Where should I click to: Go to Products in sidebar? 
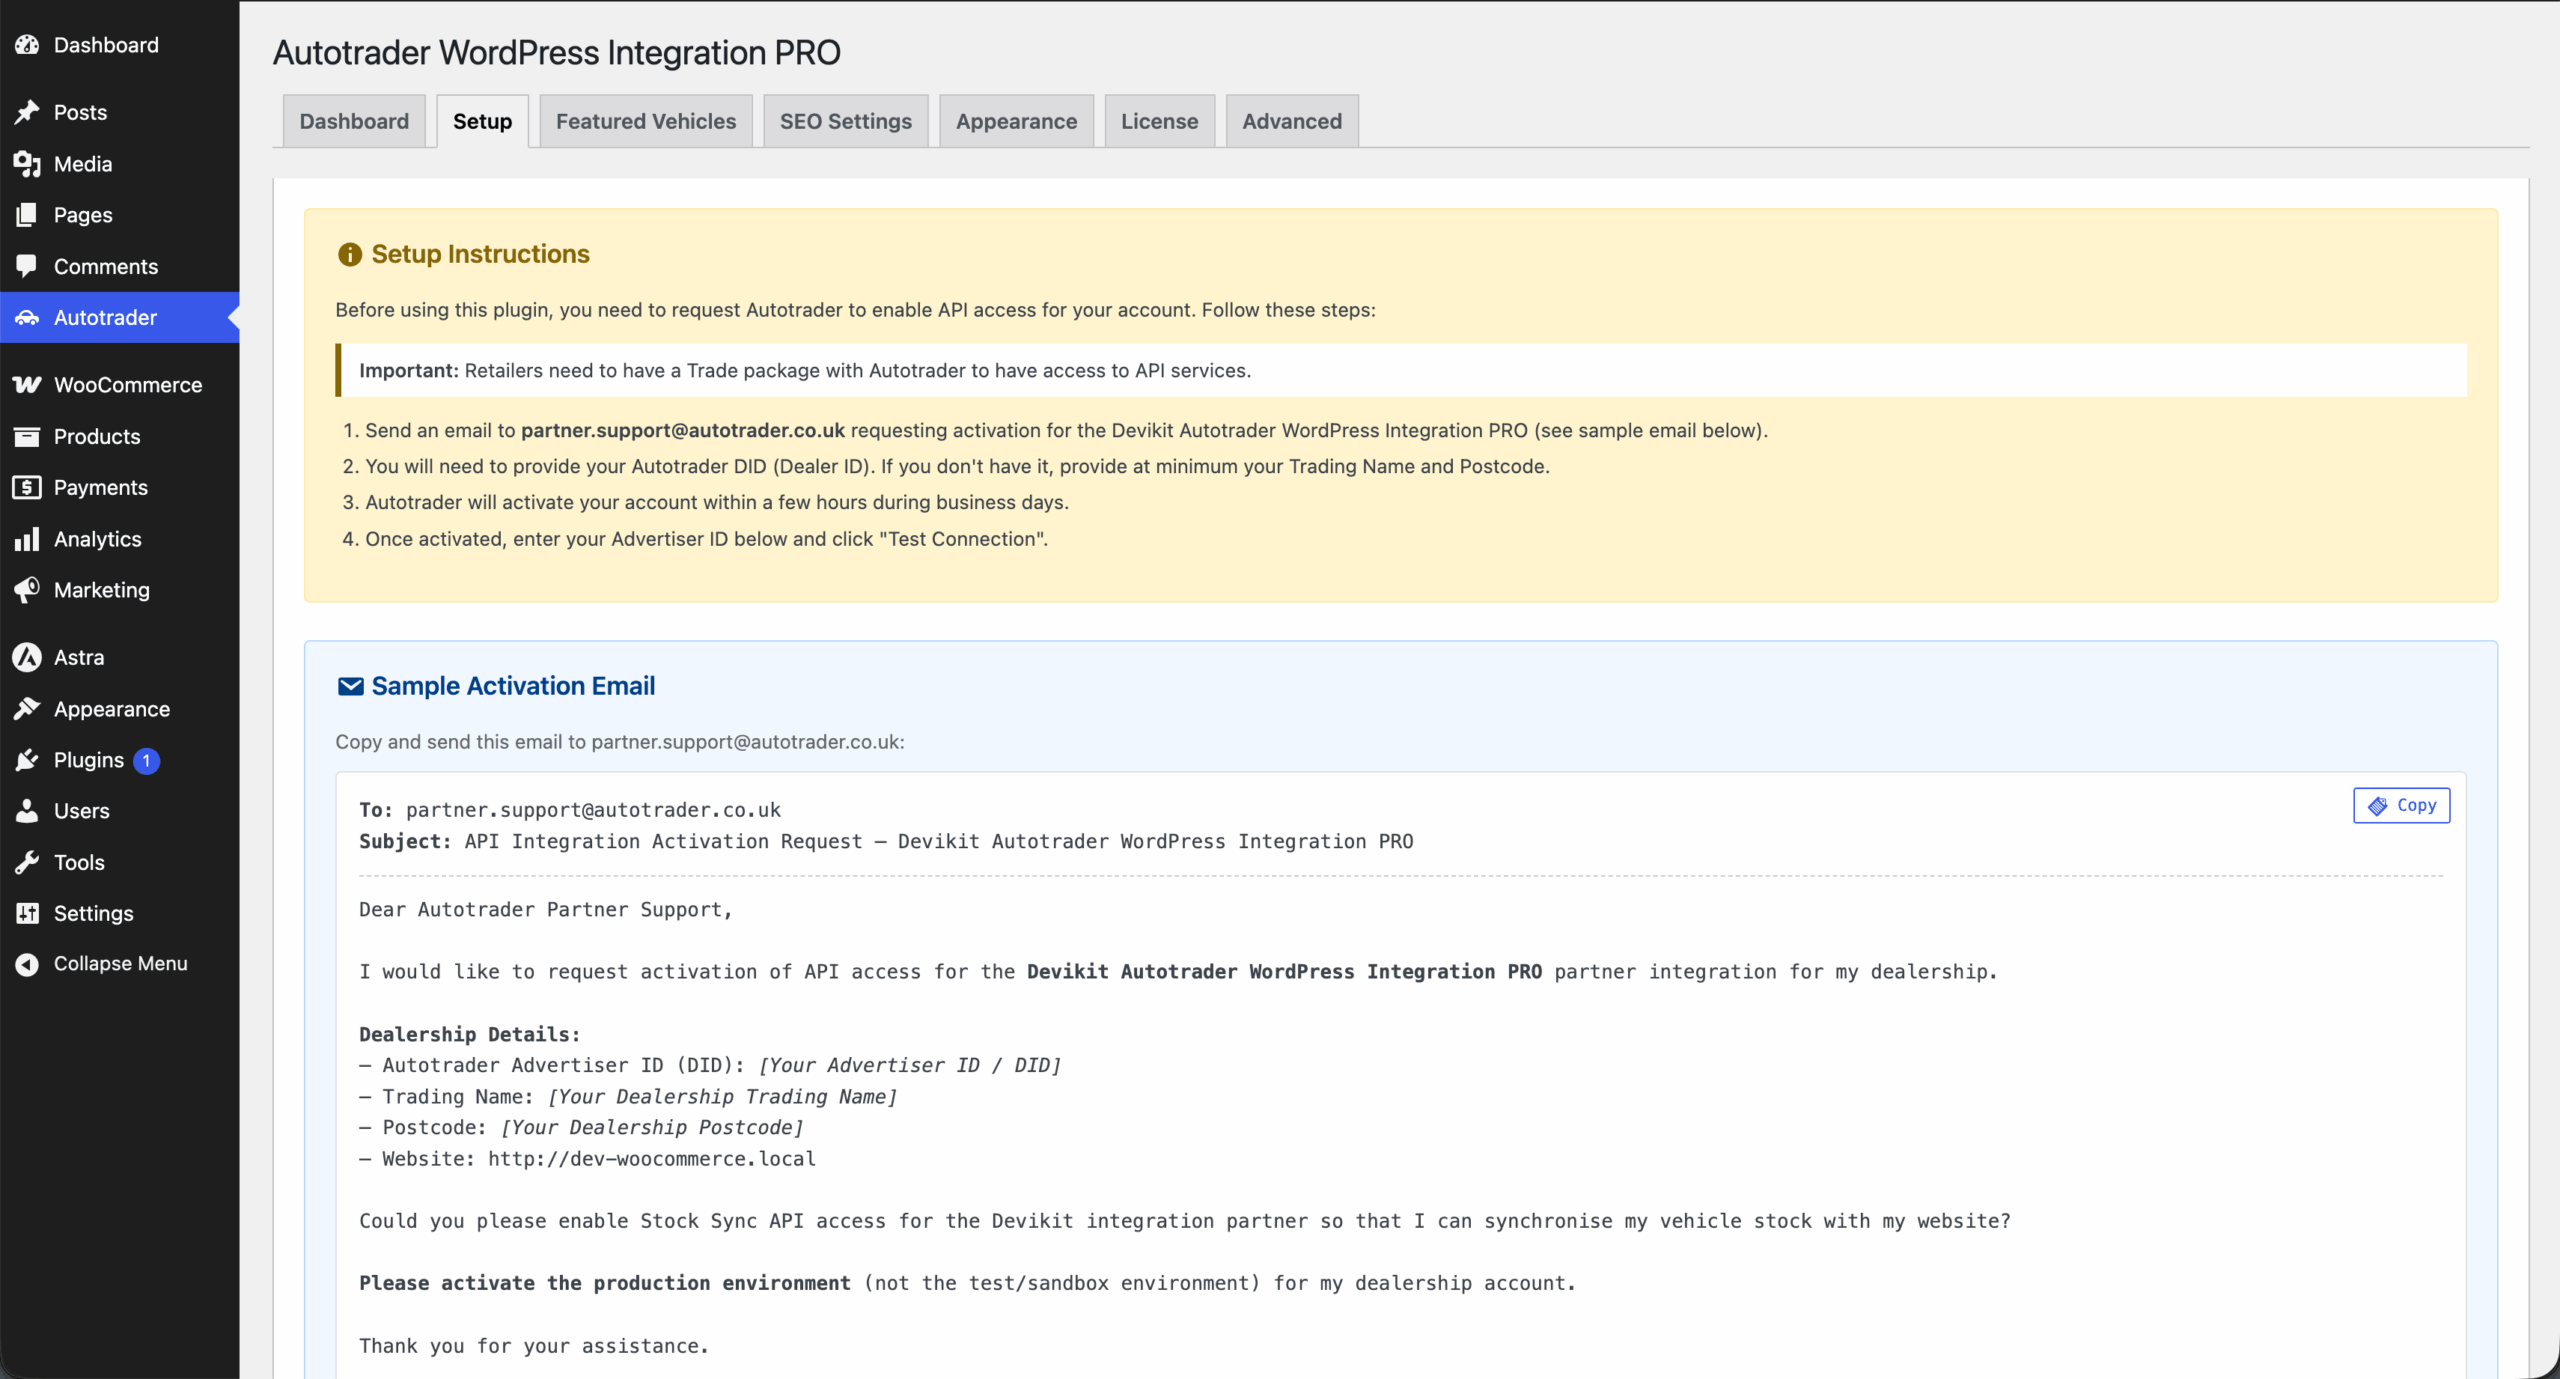[x=120, y=436]
